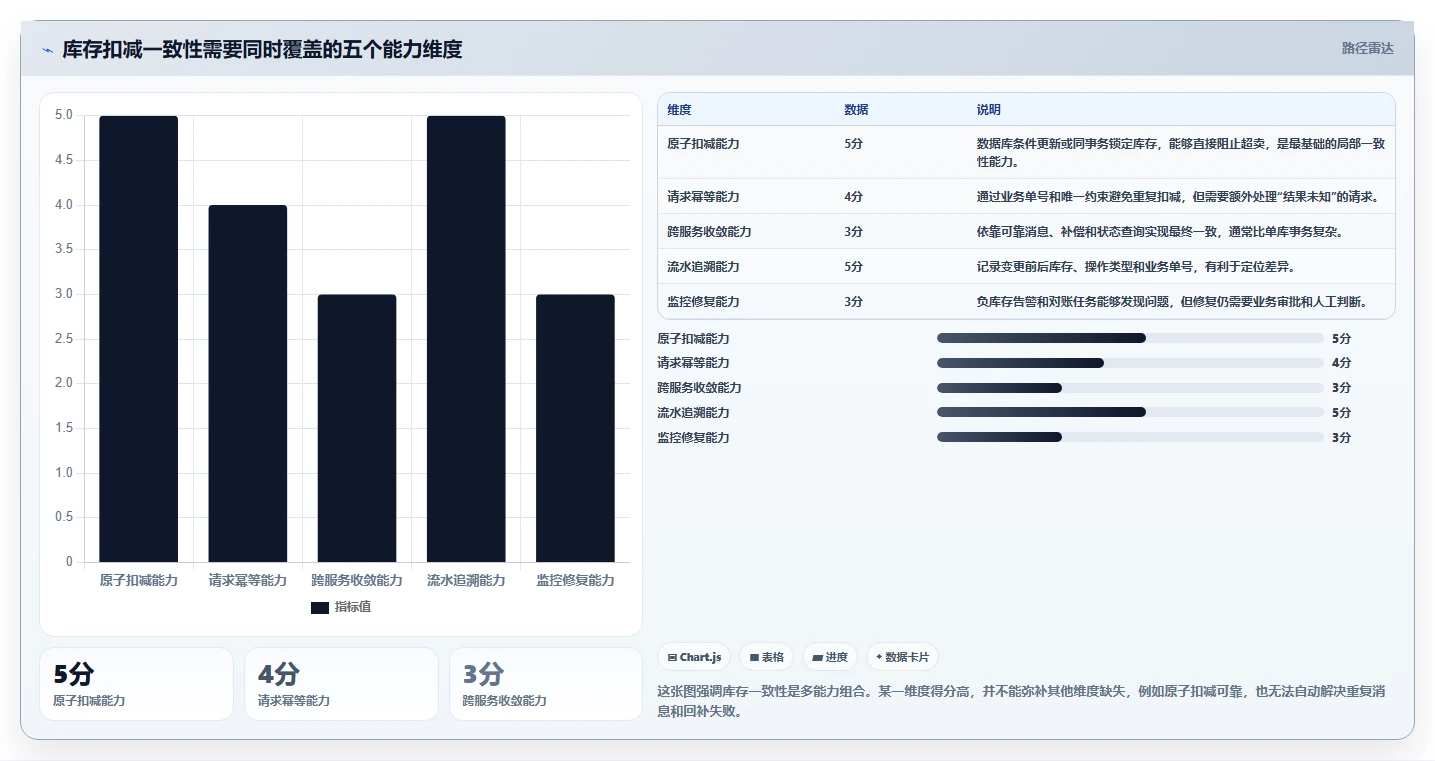Click the 路径雷达 label in header

(1367, 48)
